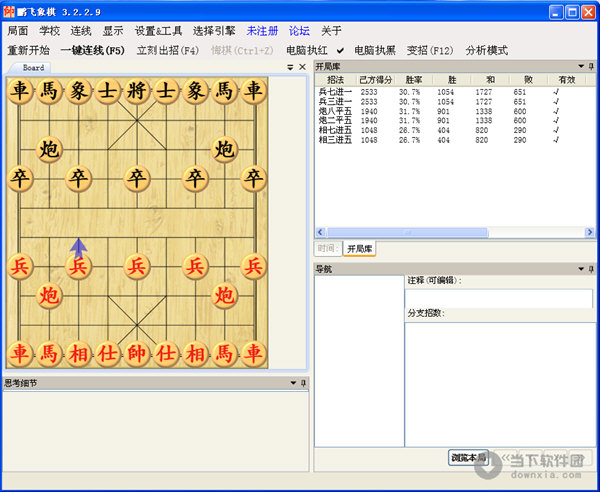This screenshot has height=492, width=600.
Task: Click the red 帥 app icon in the title bar
Action: coord(8,12)
